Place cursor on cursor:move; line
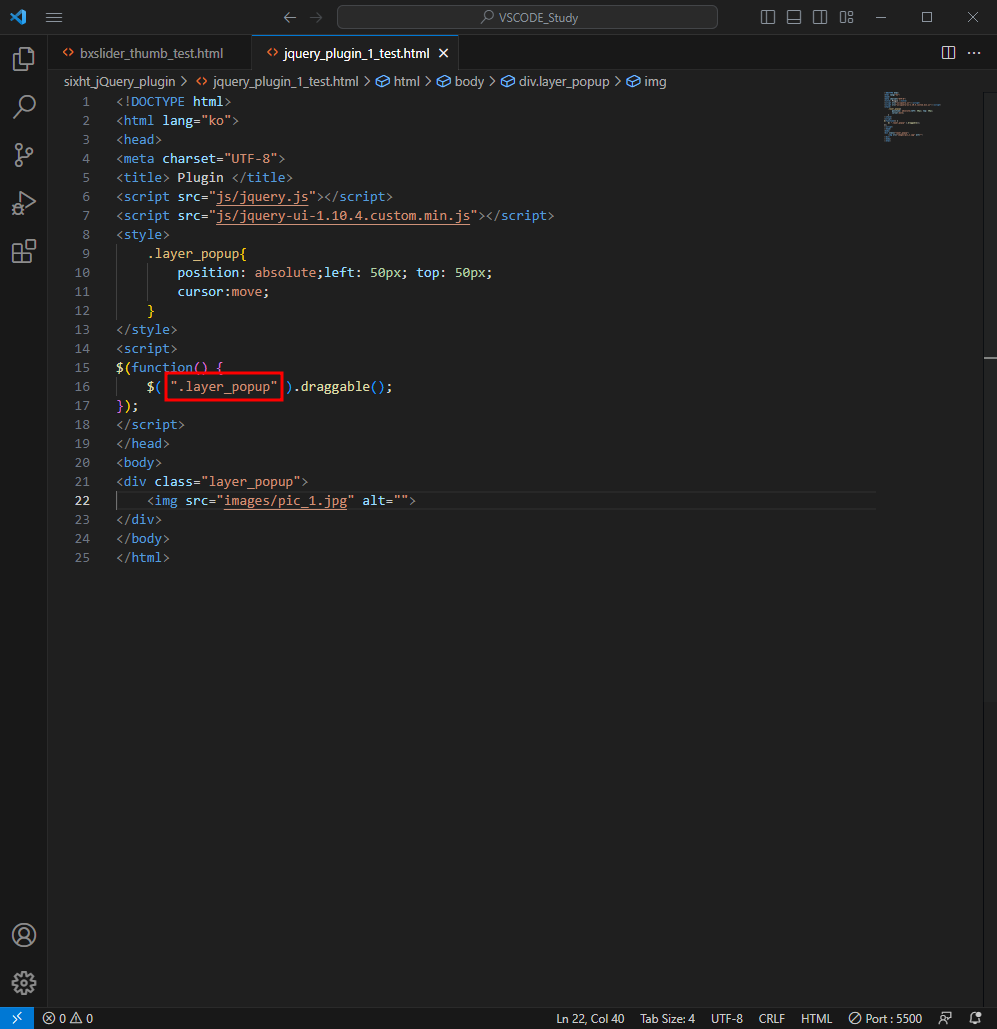This screenshot has width=997, height=1029. pos(223,291)
